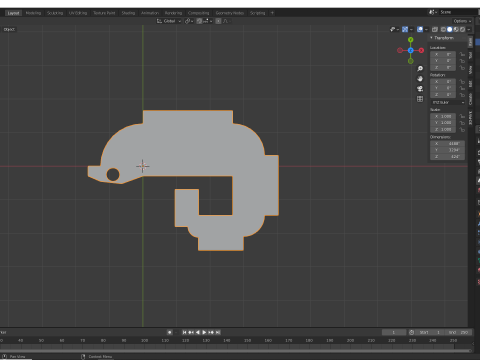Click the zoom viewport magnifier icon
The width and height of the screenshot is (480, 360).
420,69
